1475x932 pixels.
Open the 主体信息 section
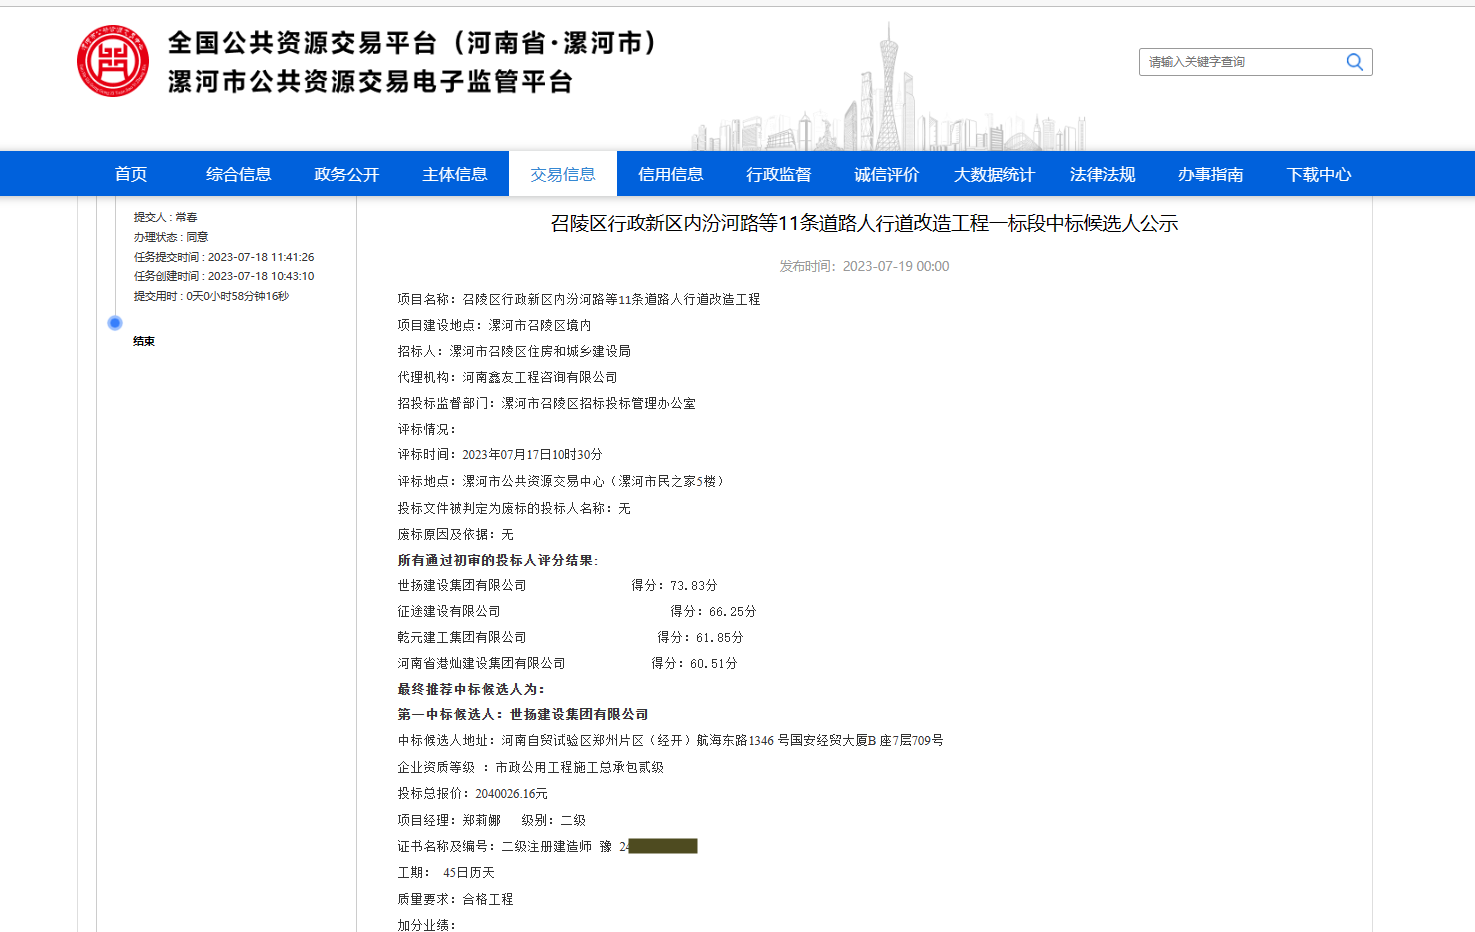(454, 173)
